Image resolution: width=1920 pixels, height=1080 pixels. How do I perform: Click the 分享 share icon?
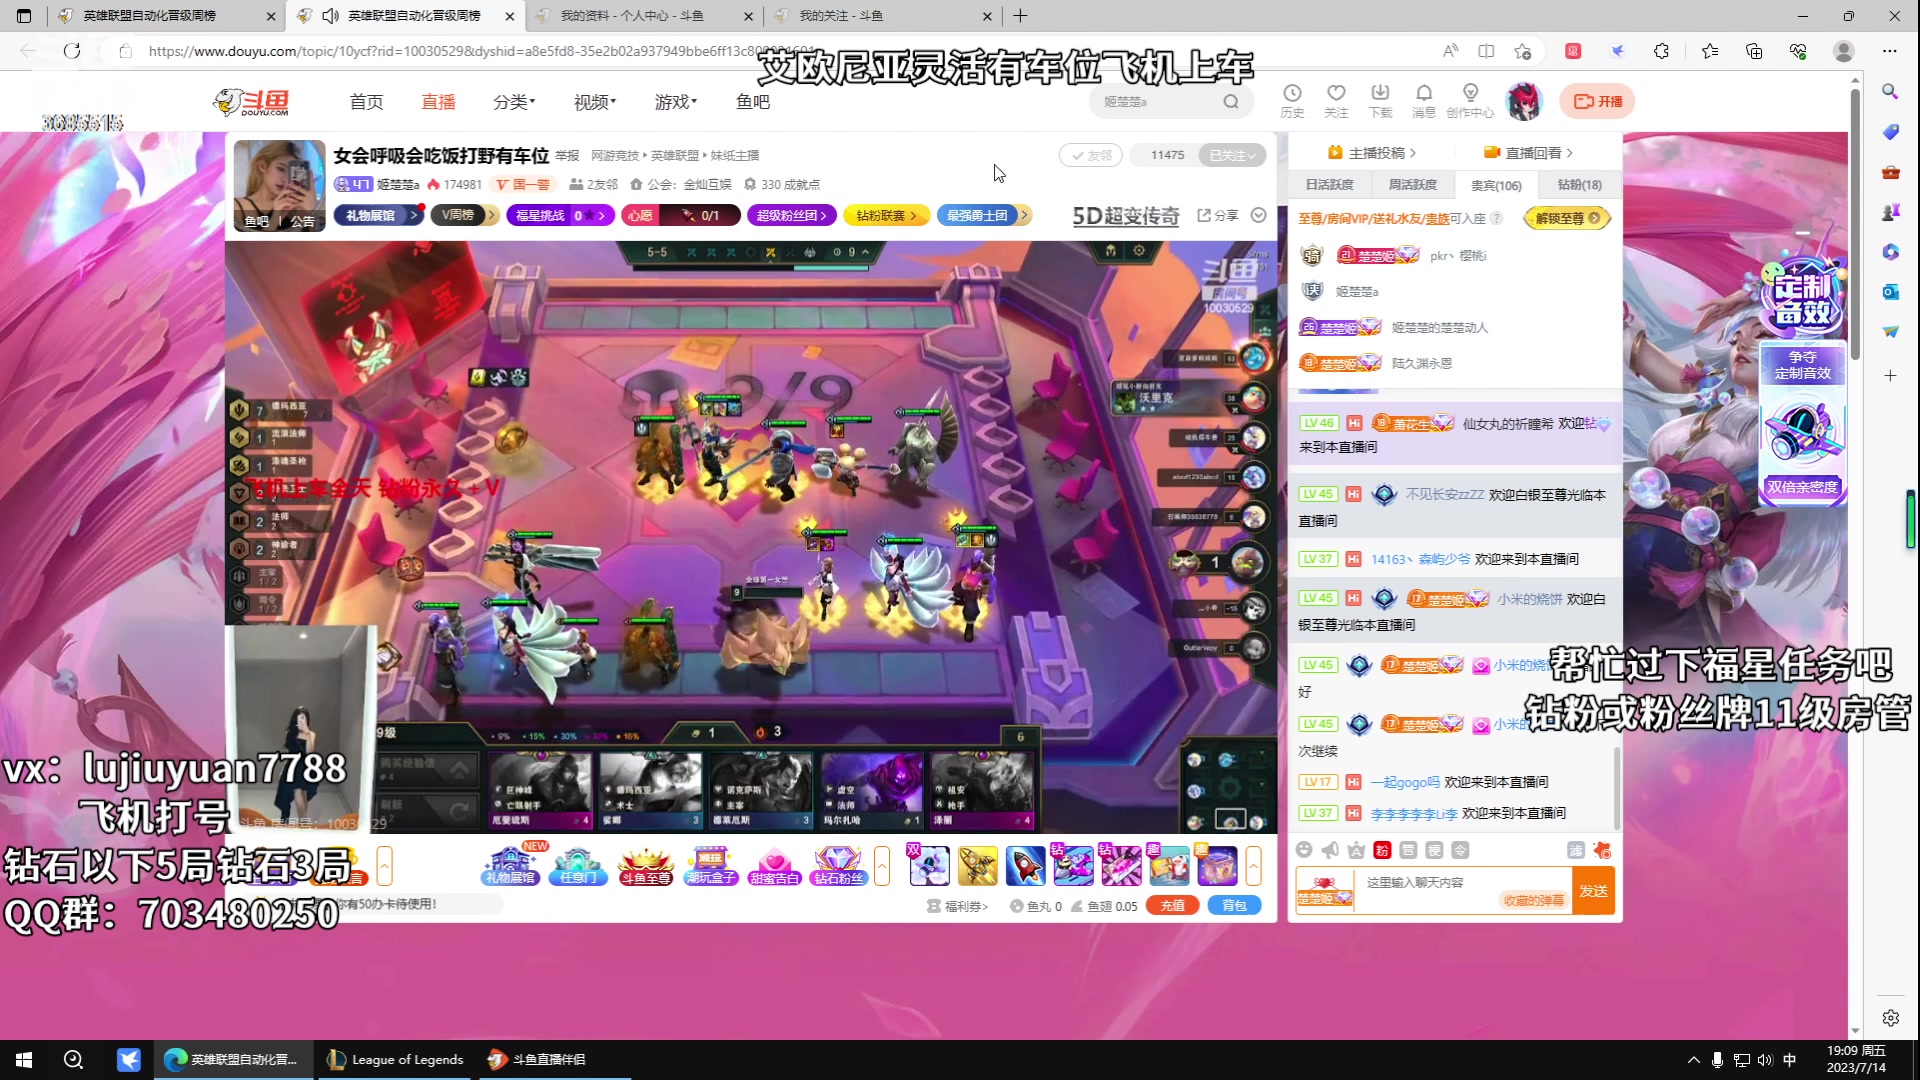pos(1218,215)
